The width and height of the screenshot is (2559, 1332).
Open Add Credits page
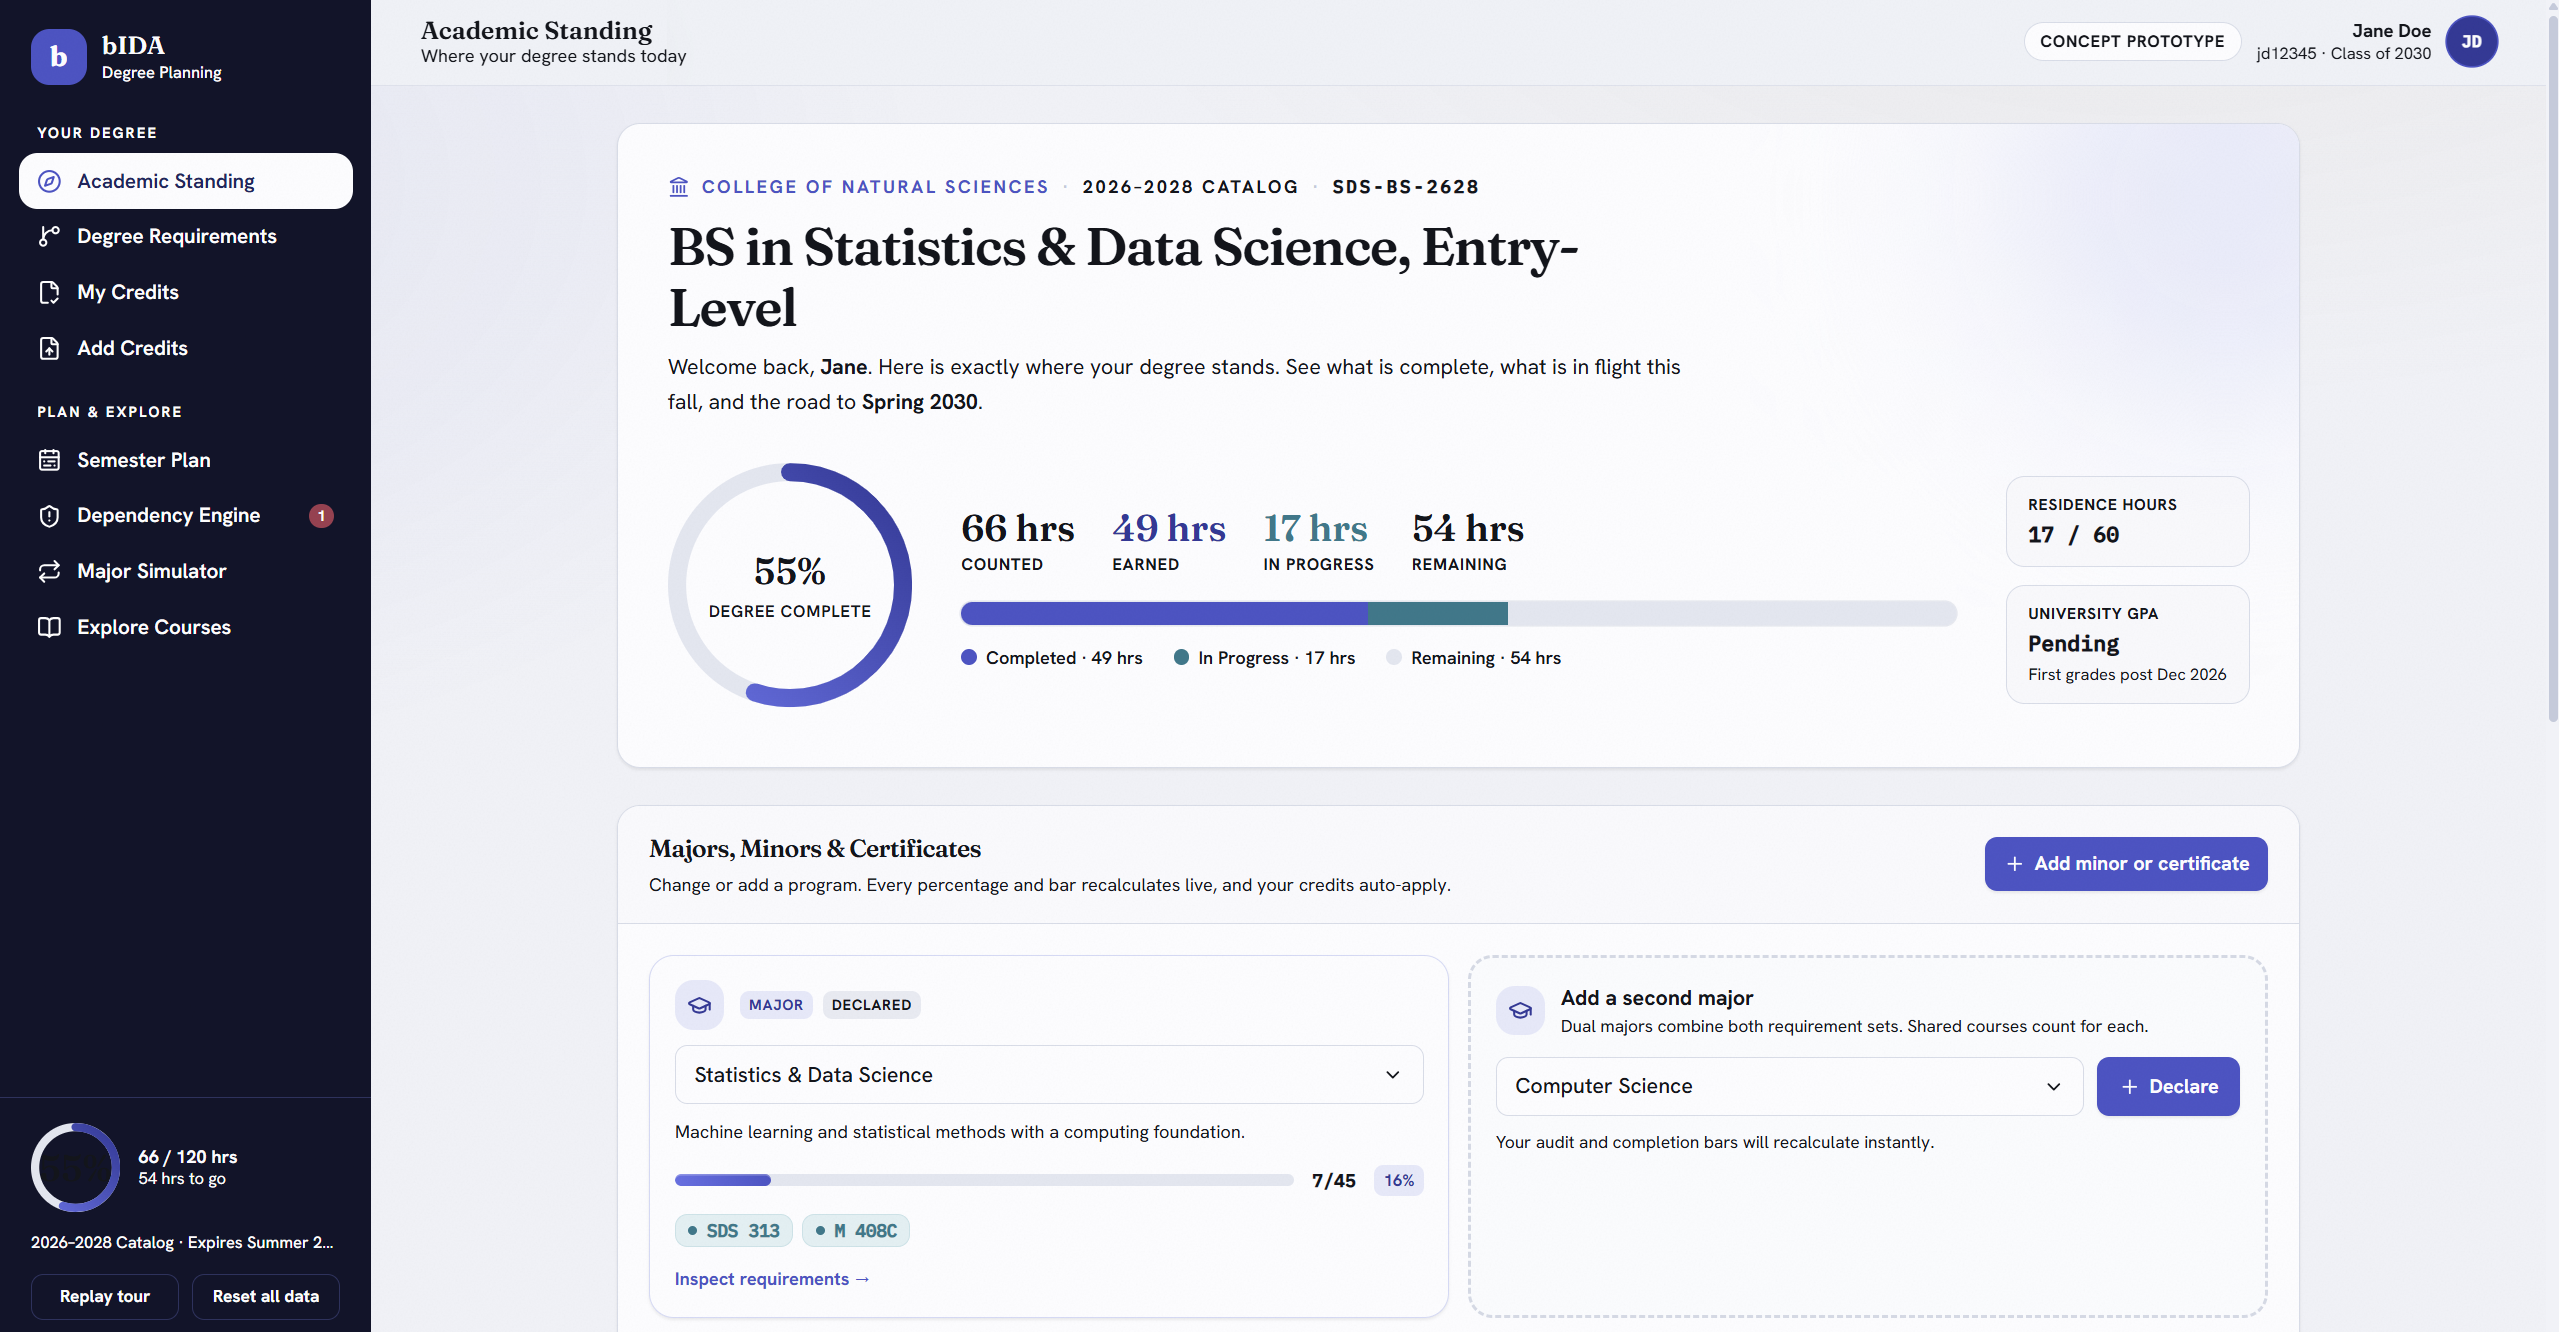coord(186,348)
